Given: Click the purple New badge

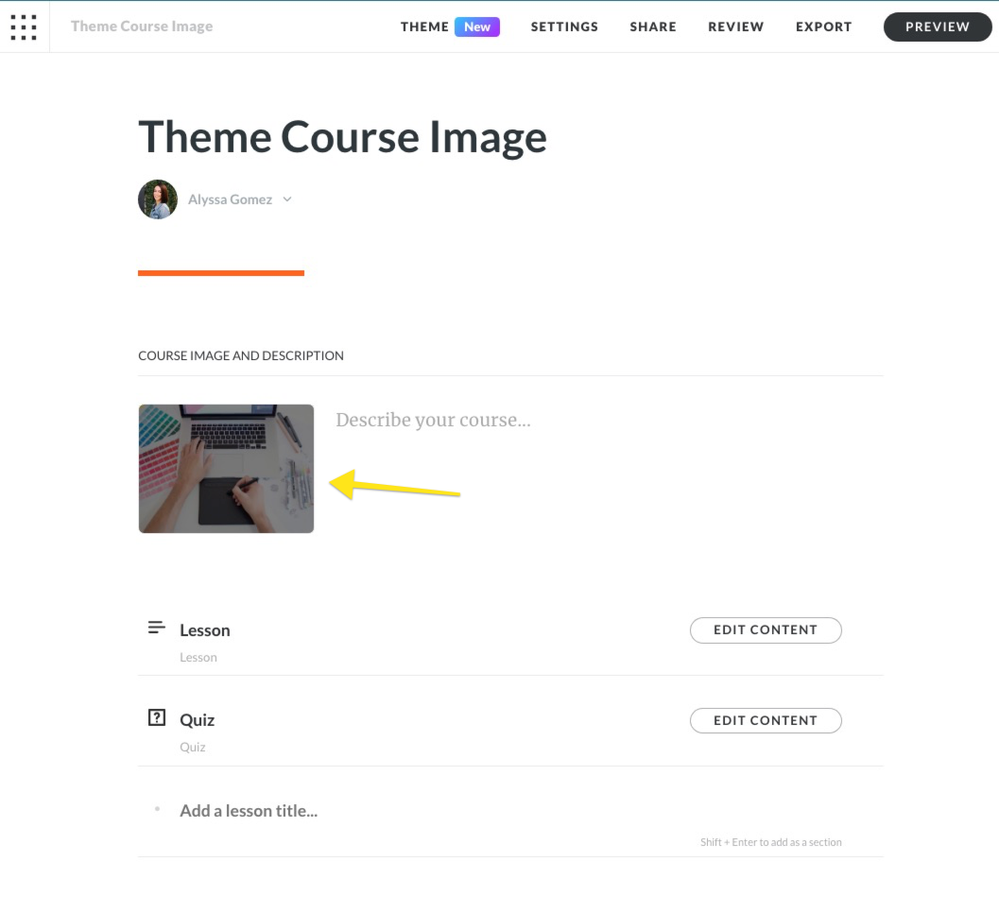Looking at the screenshot, I should coord(477,27).
